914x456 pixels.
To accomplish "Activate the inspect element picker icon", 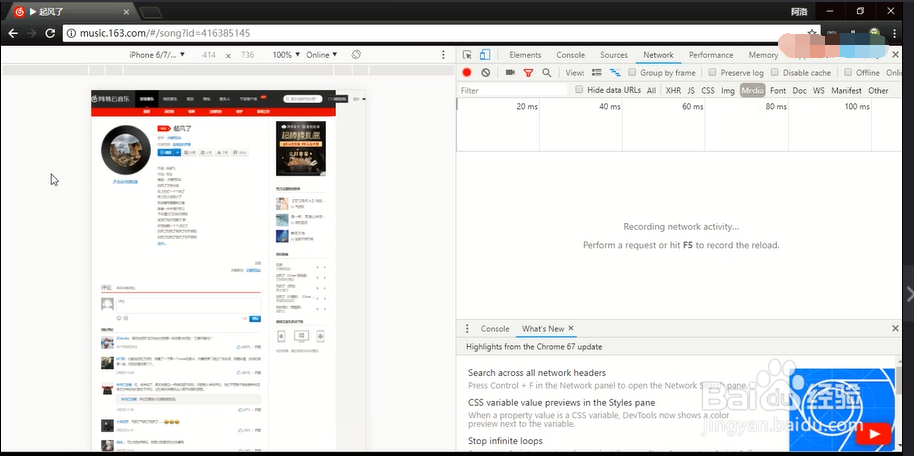I will point(467,55).
